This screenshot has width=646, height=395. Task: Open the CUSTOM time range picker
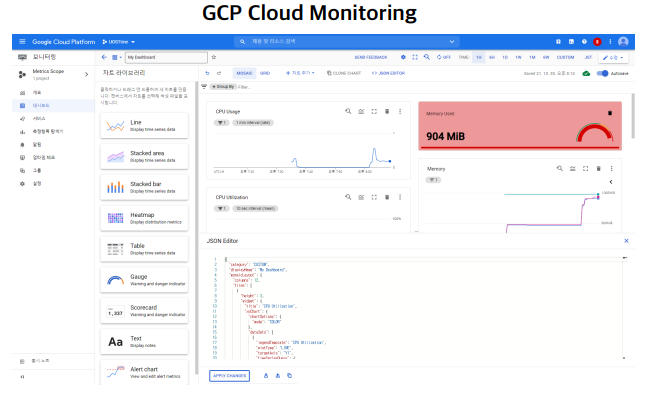click(x=565, y=57)
